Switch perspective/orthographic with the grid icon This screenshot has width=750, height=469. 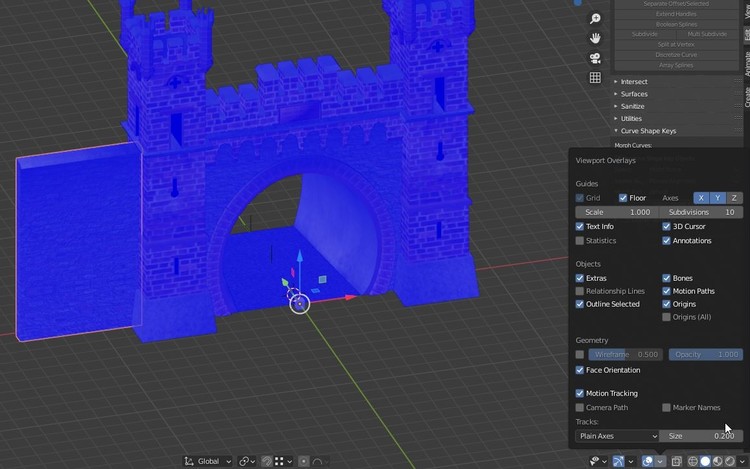click(x=595, y=78)
